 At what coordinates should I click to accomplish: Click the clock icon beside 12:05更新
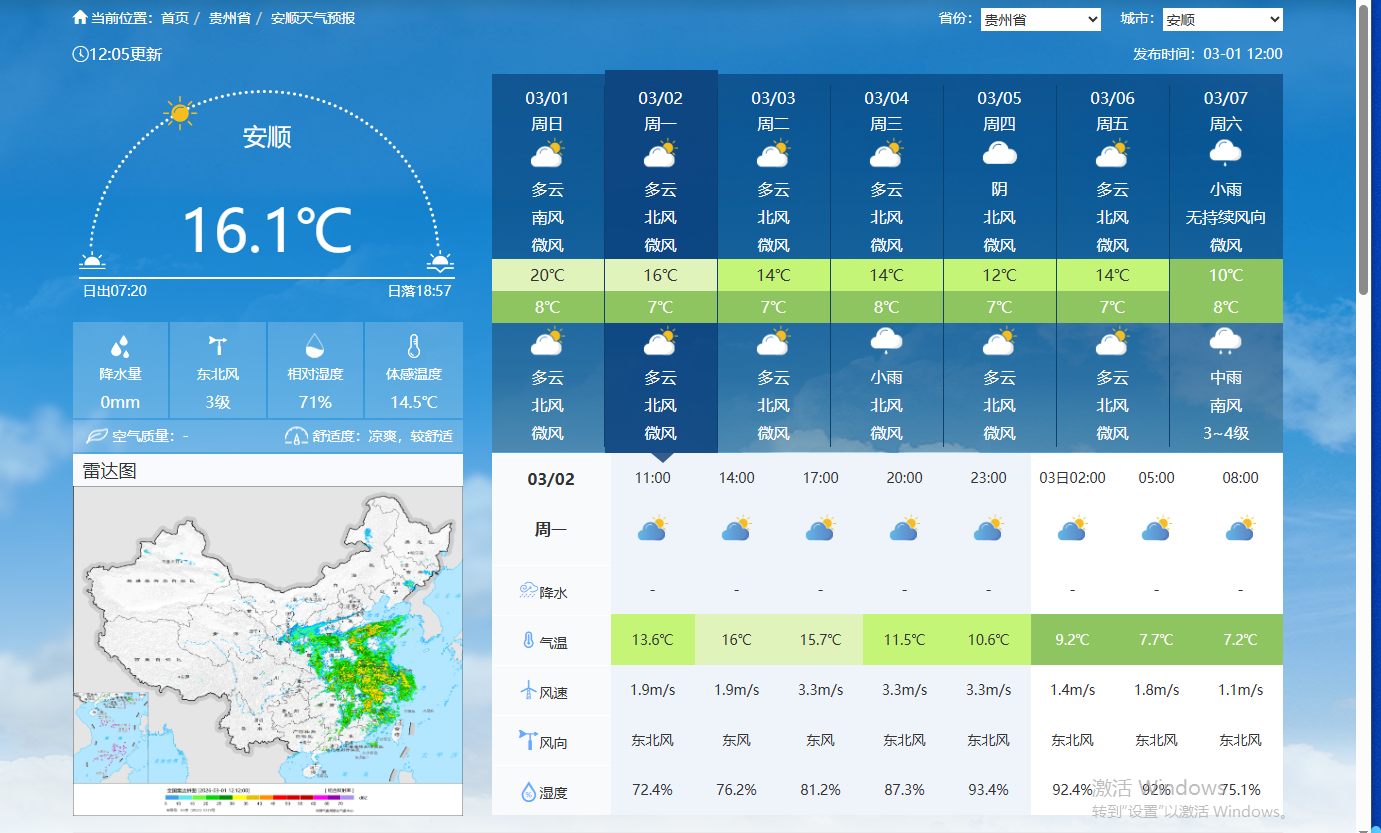tap(80, 54)
